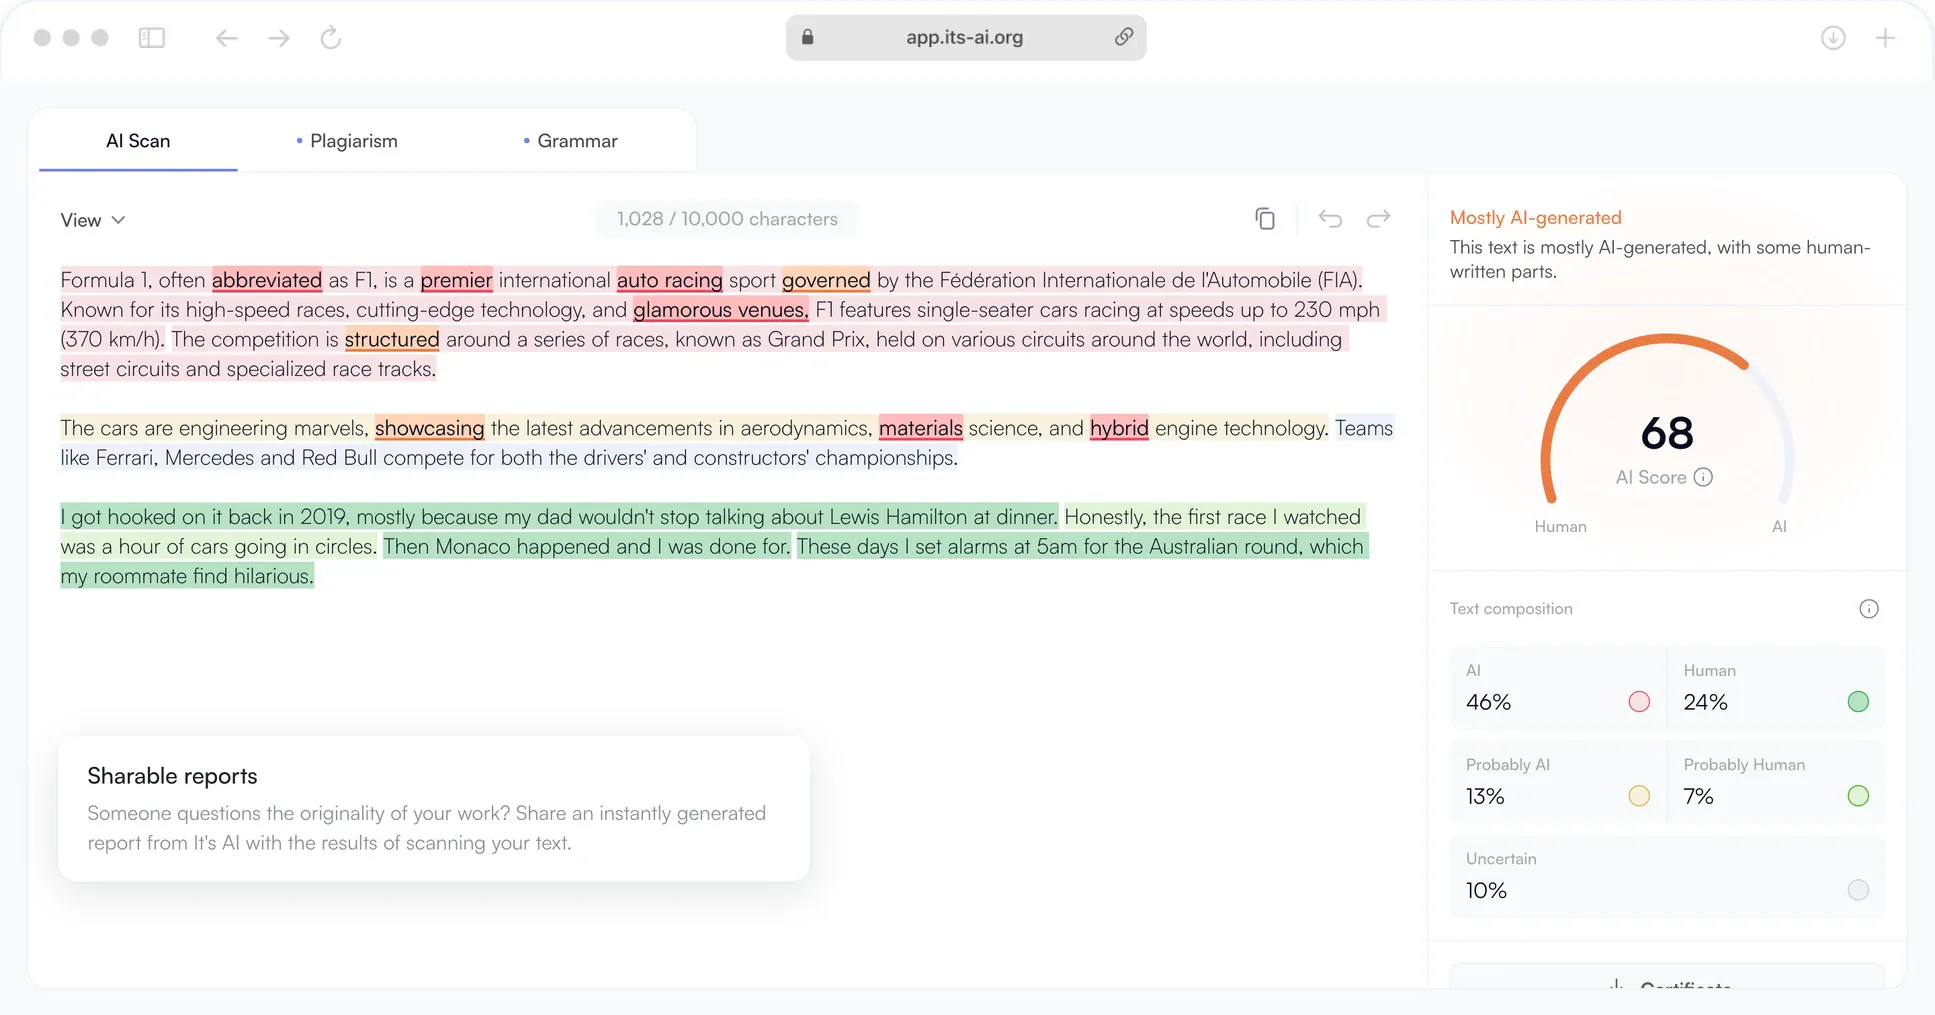
Task: Click the AI score gauge showing 68
Action: point(1667,420)
